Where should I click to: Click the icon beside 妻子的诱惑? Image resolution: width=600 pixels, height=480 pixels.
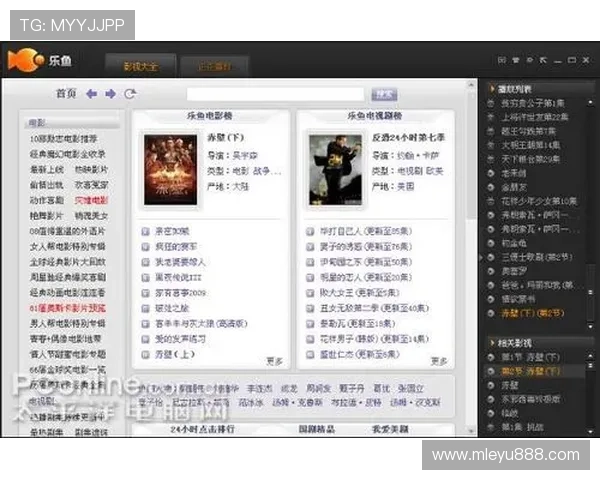click(310, 247)
